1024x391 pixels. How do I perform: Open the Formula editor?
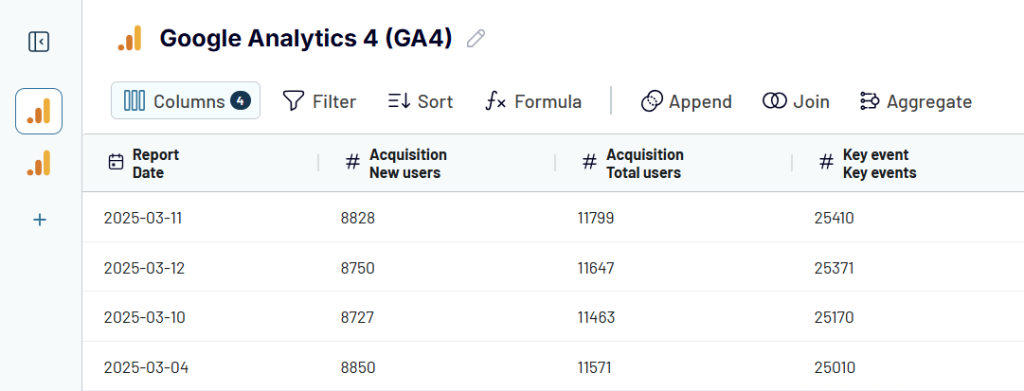[x=533, y=102]
